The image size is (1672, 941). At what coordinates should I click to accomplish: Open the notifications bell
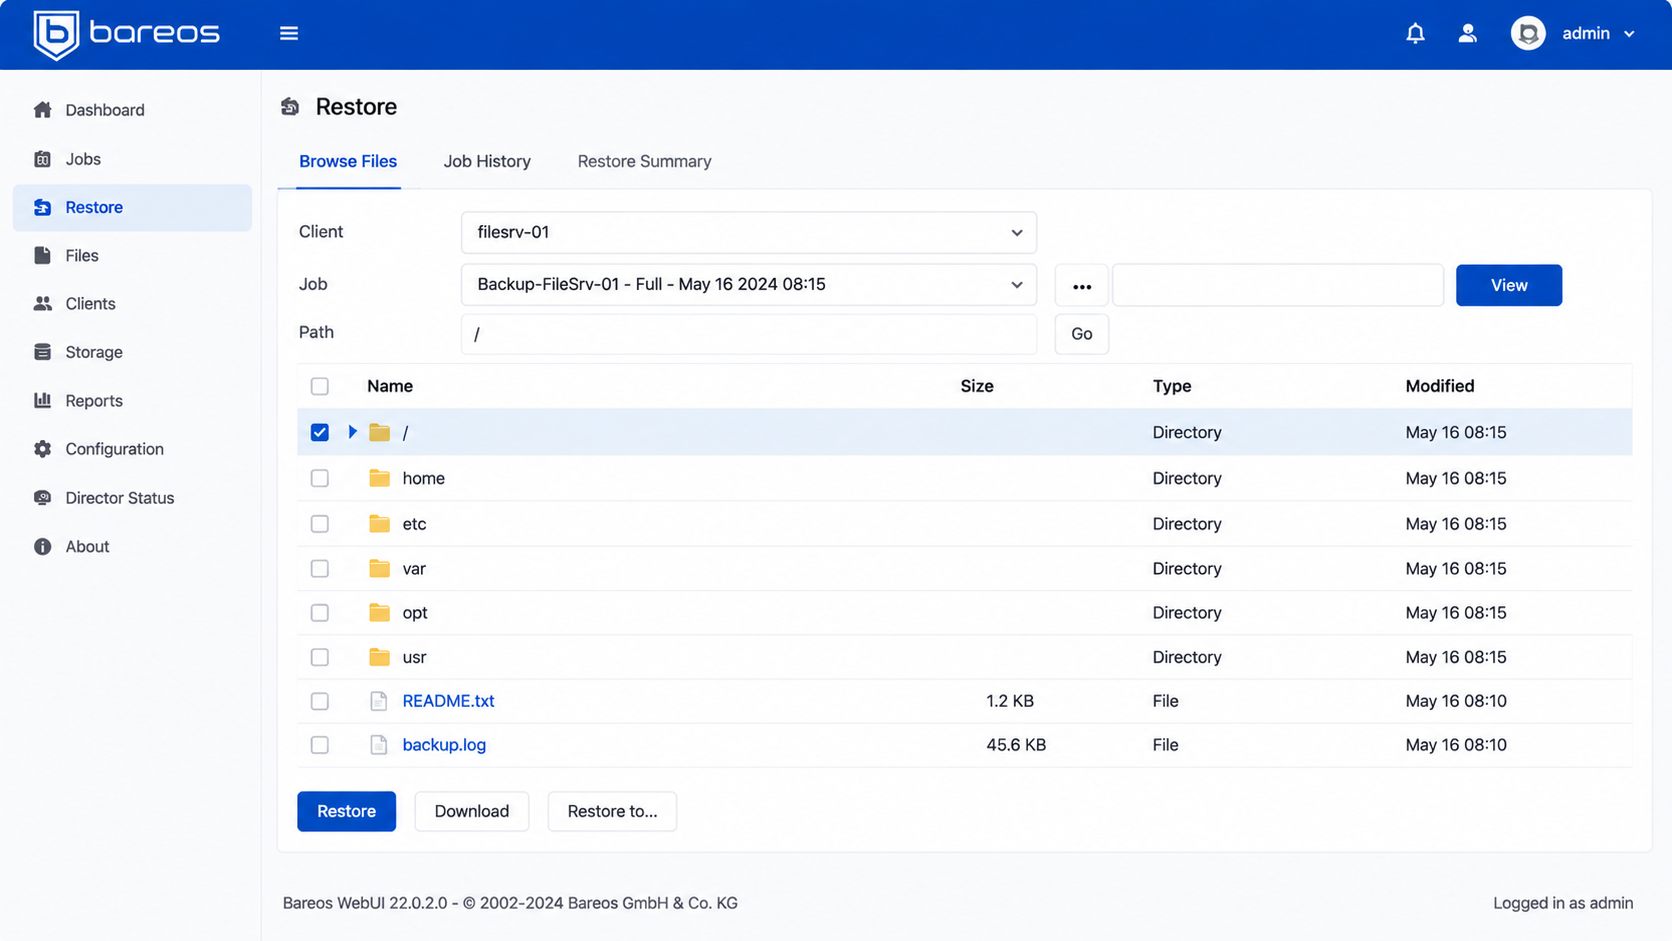(x=1415, y=33)
